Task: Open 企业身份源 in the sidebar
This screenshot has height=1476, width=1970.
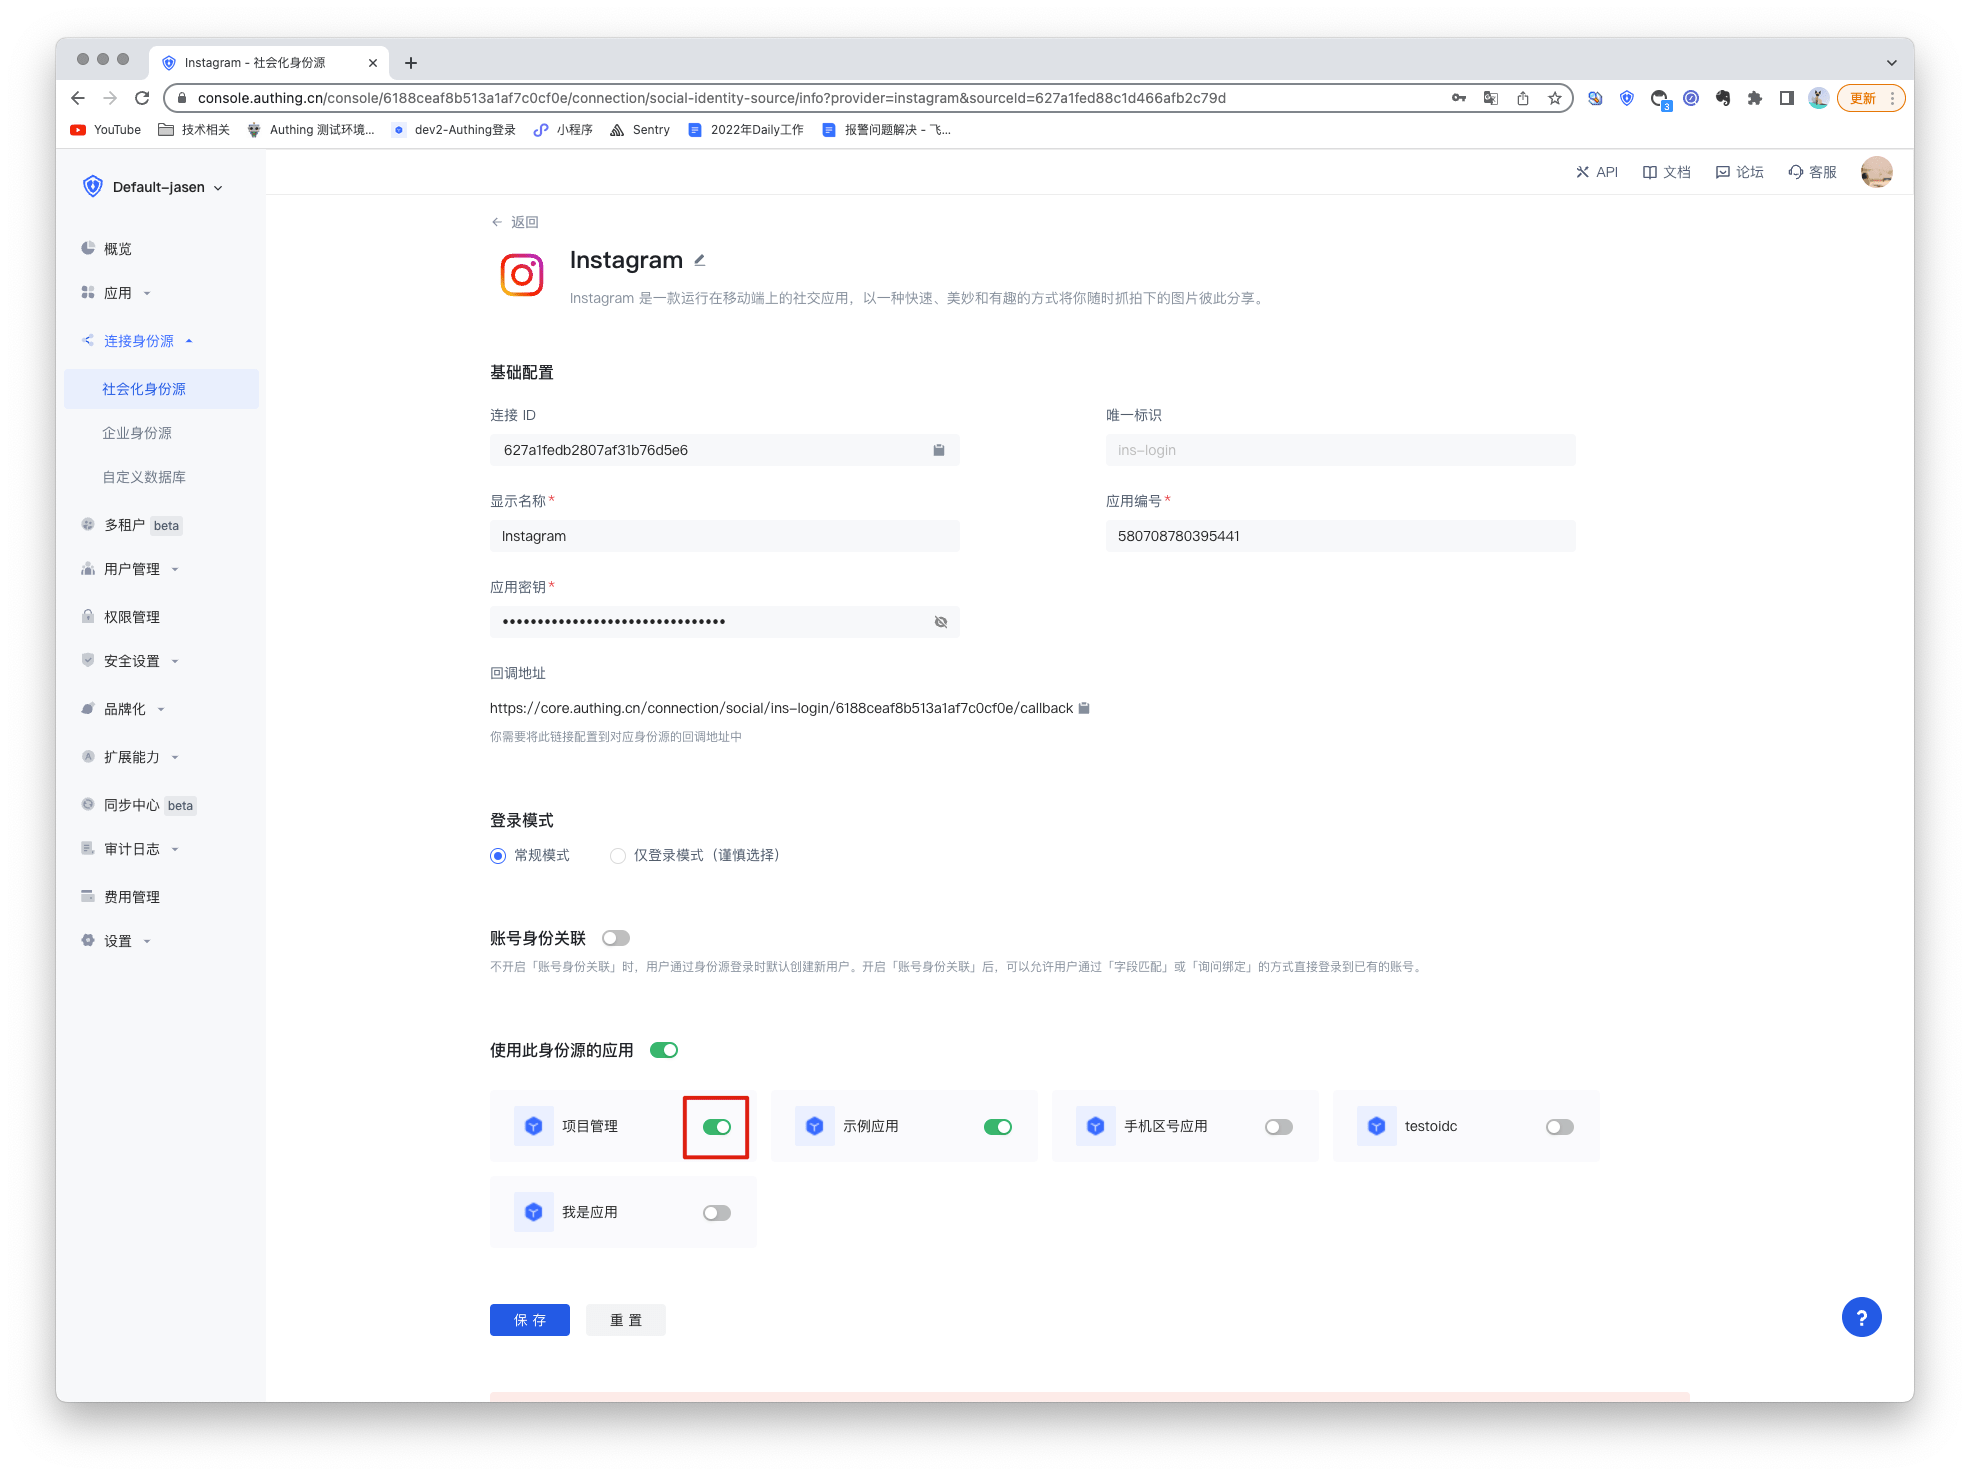Action: pos(137,433)
